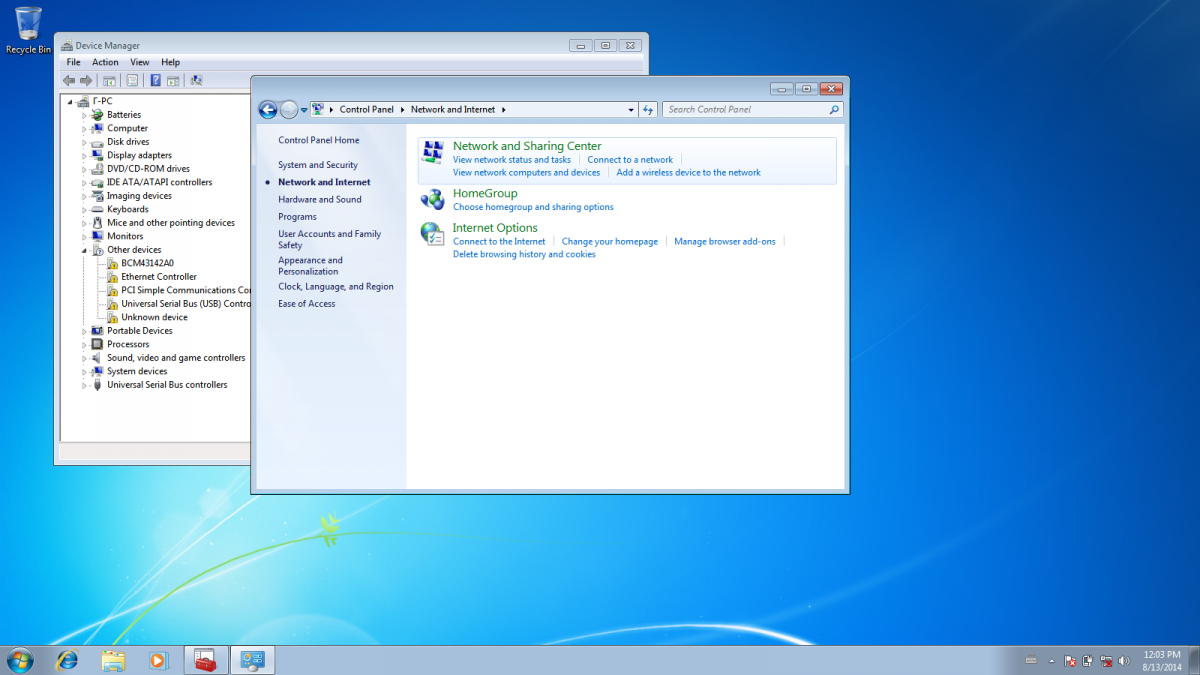
Task: Click Scan for hardware changes toolbar icon
Action: (196, 80)
